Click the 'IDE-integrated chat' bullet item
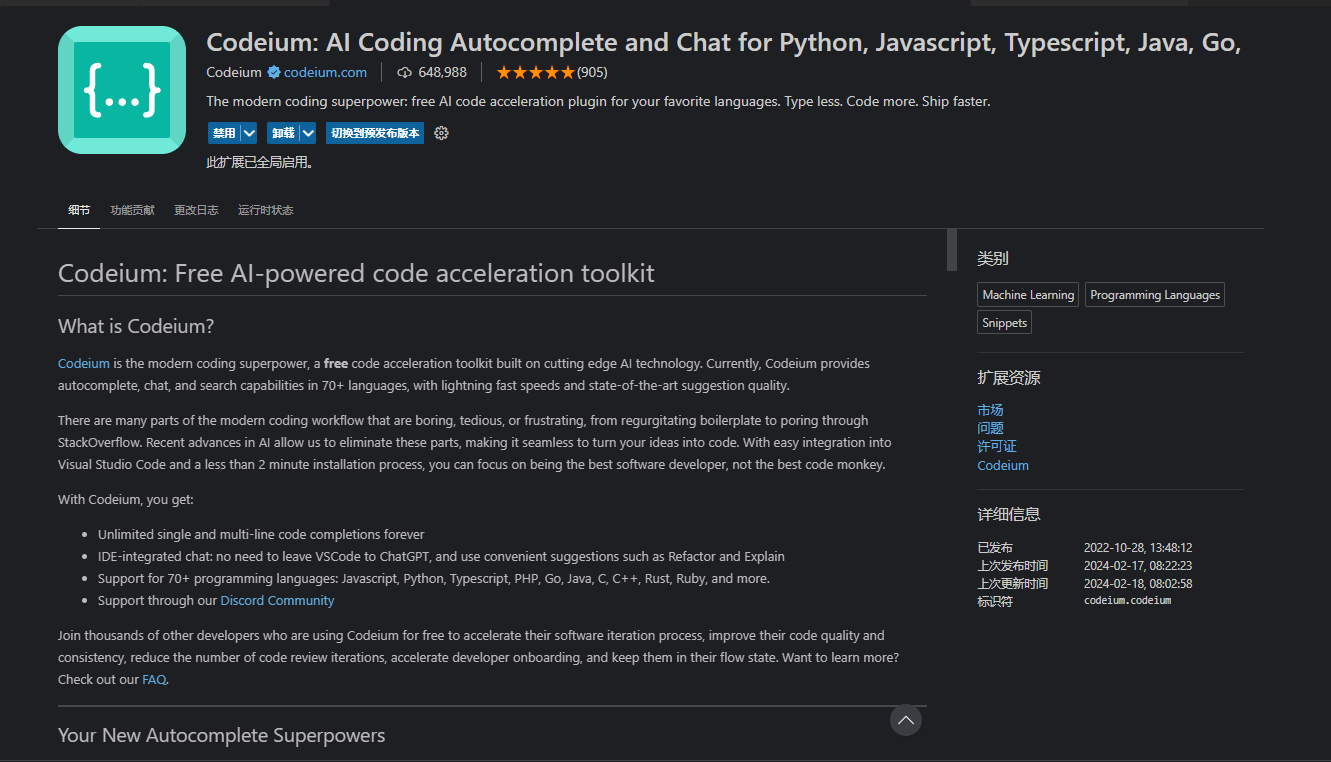 point(441,557)
